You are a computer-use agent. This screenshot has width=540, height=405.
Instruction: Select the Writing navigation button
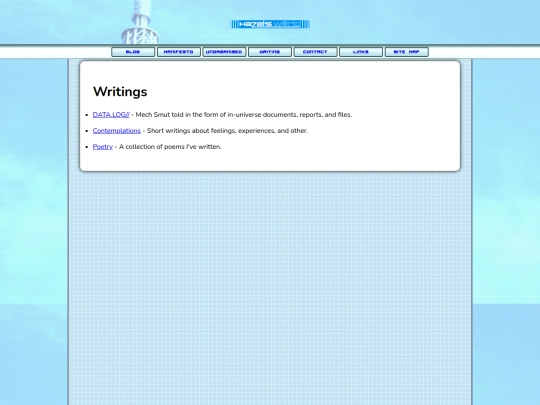tap(270, 52)
